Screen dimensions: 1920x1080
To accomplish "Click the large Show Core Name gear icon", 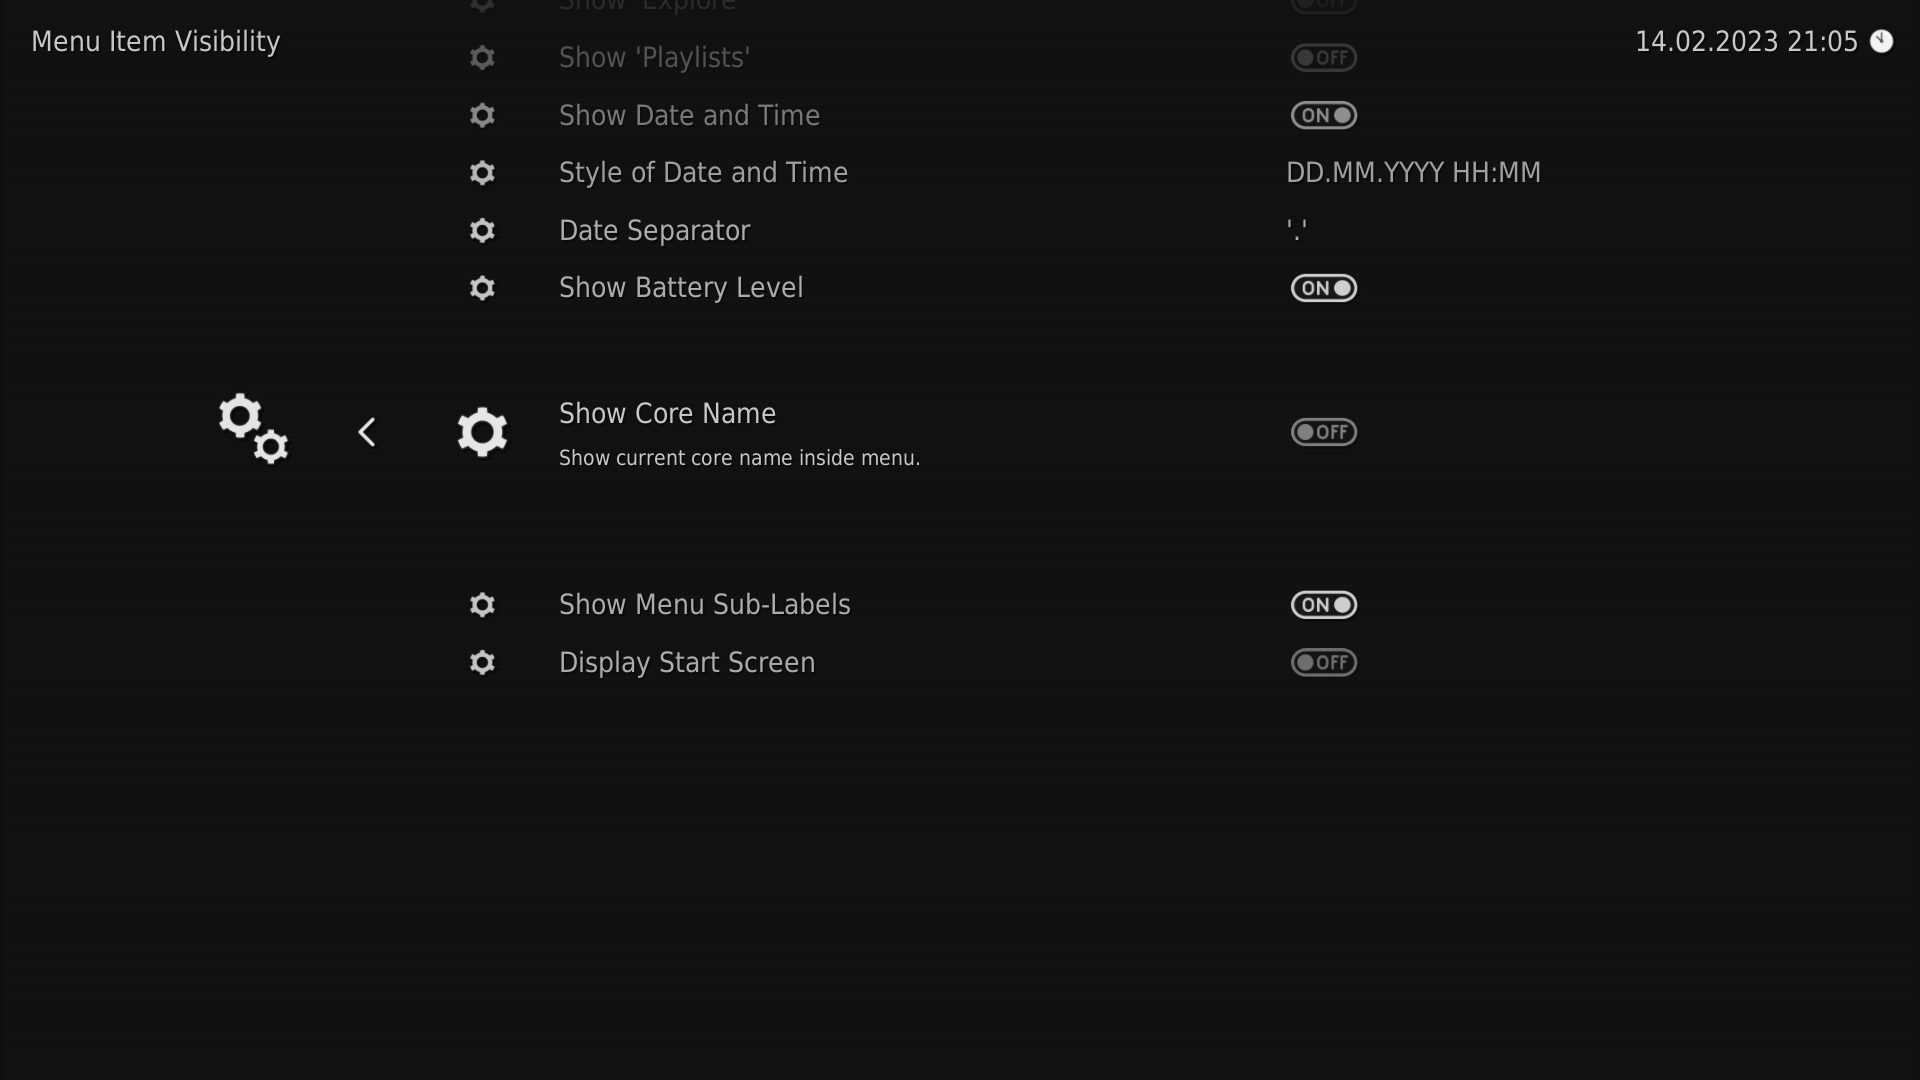I will click(x=482, y=432).
